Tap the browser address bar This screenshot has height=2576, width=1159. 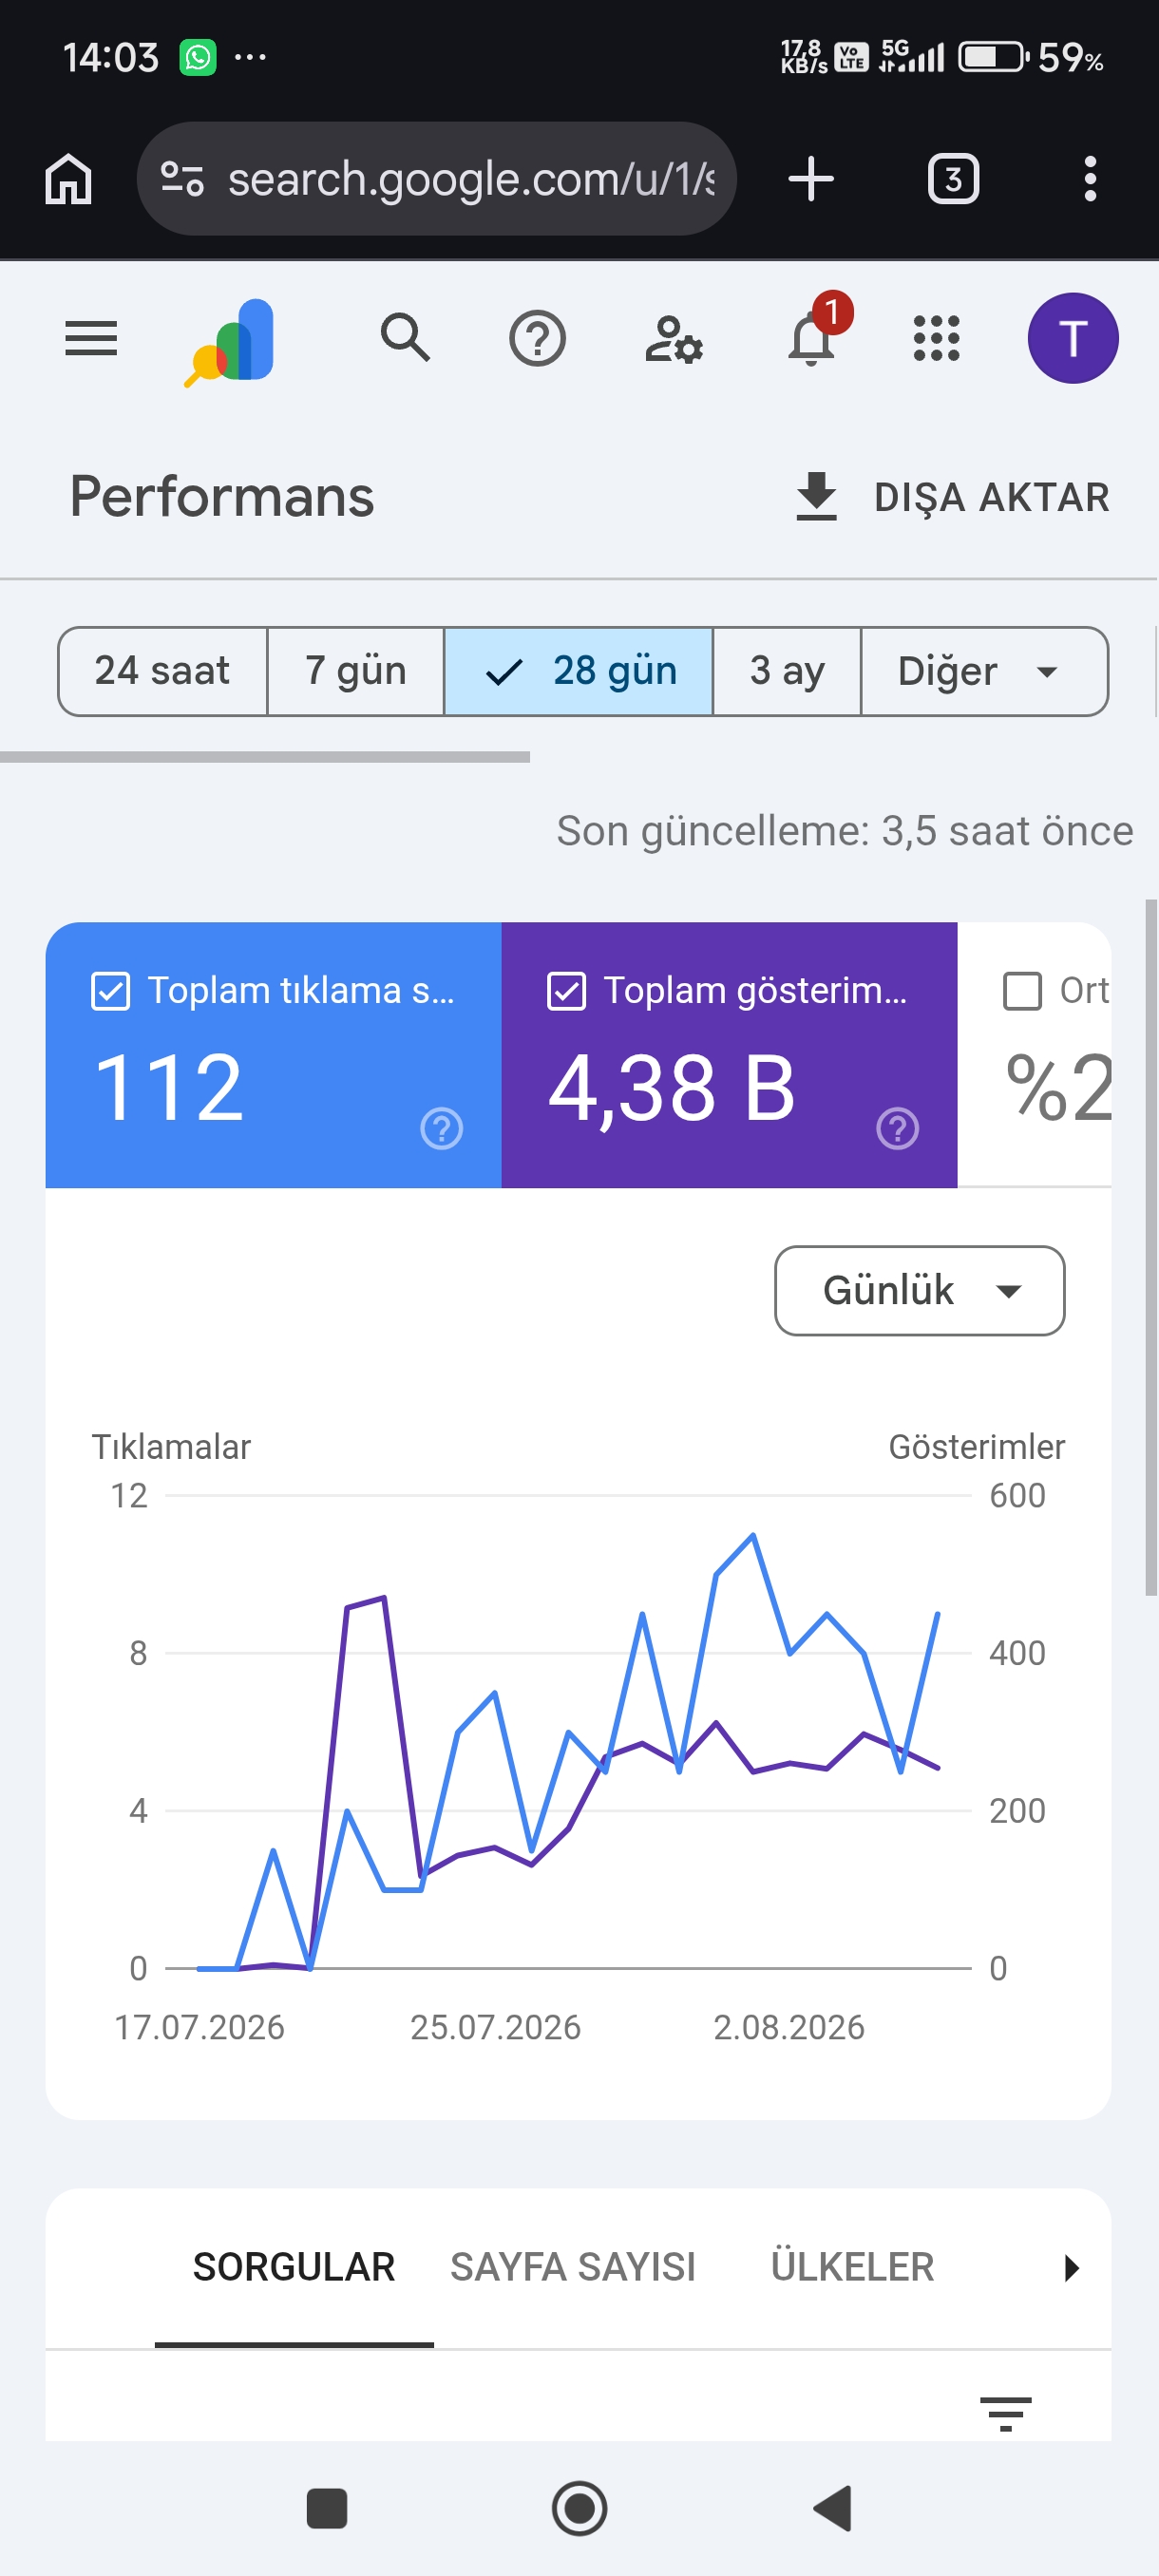point(436,179)
